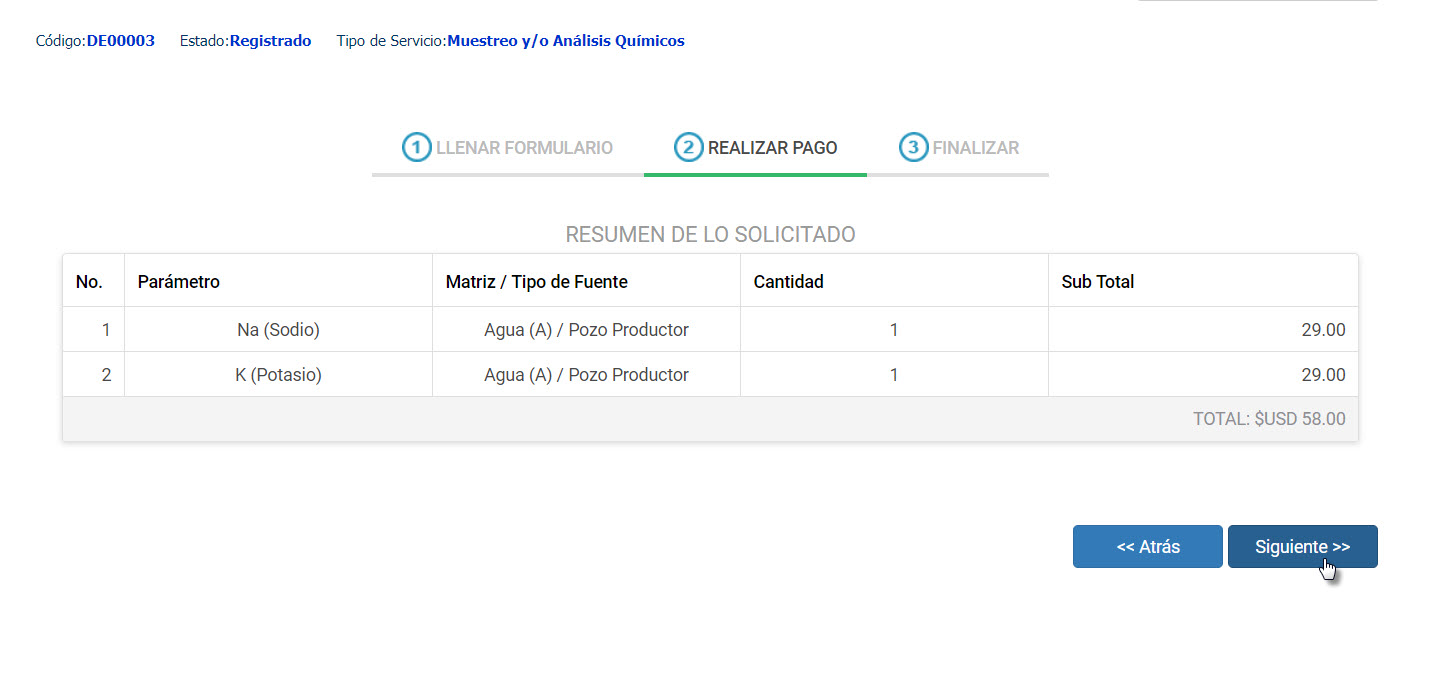Viewport: 1434px width, 675px height.
Task: Click the Matriz / Tipo de Fuente header
Action: point(586,282)
